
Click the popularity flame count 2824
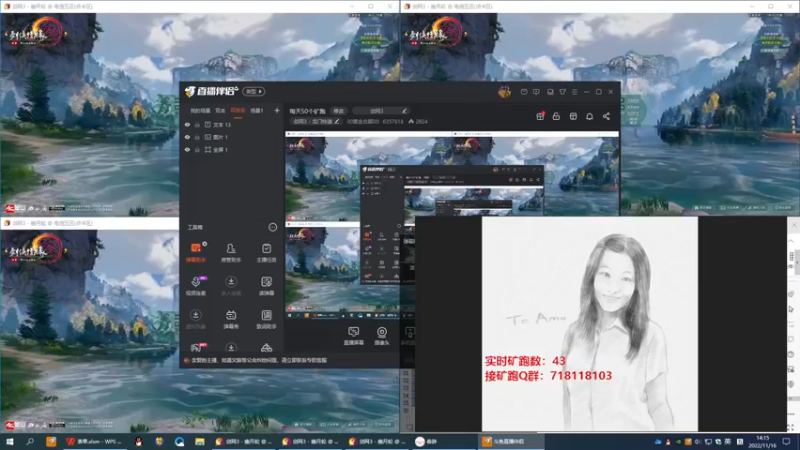[418, 121]
